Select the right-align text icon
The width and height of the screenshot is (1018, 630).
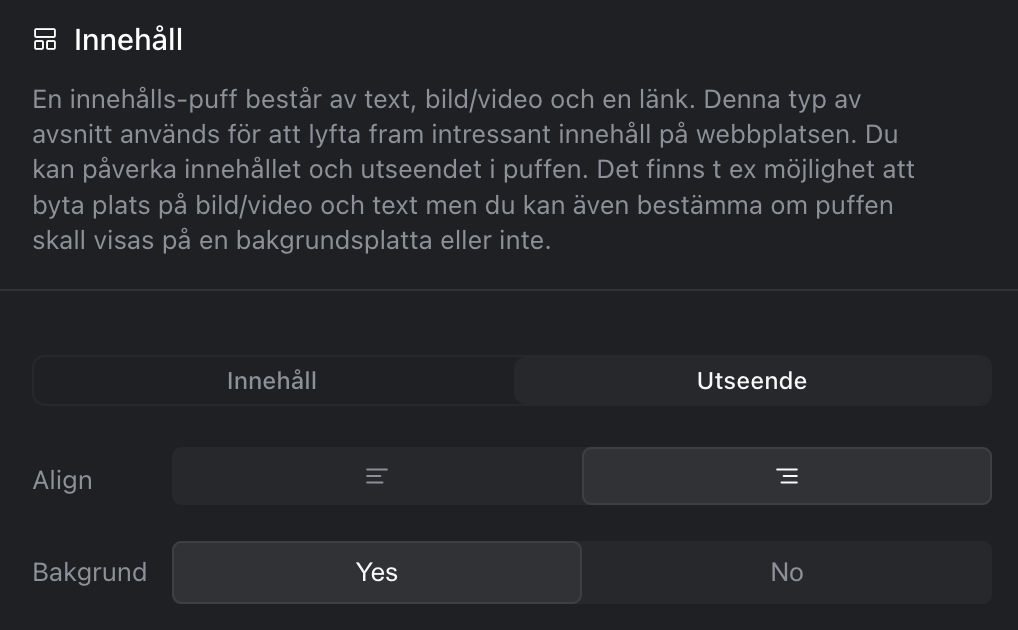pos(787,476)
